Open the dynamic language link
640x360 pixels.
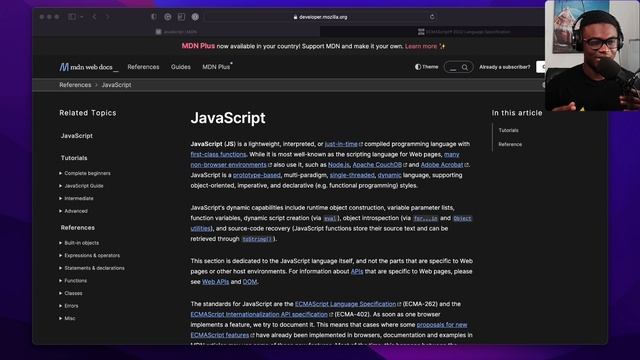[x=389, y=175]
